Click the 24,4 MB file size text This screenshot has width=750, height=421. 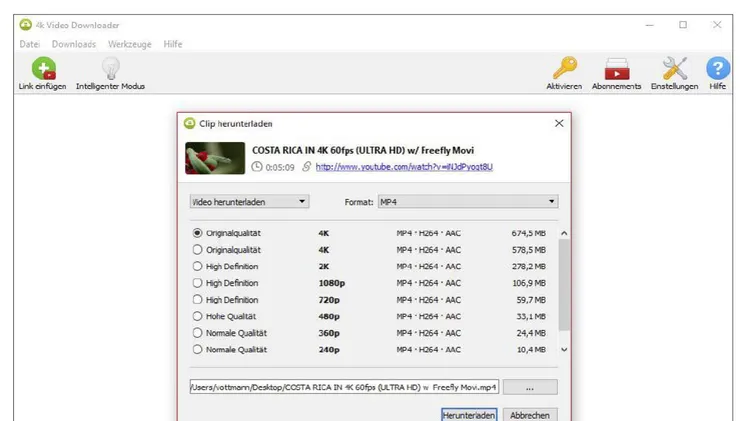531,333
